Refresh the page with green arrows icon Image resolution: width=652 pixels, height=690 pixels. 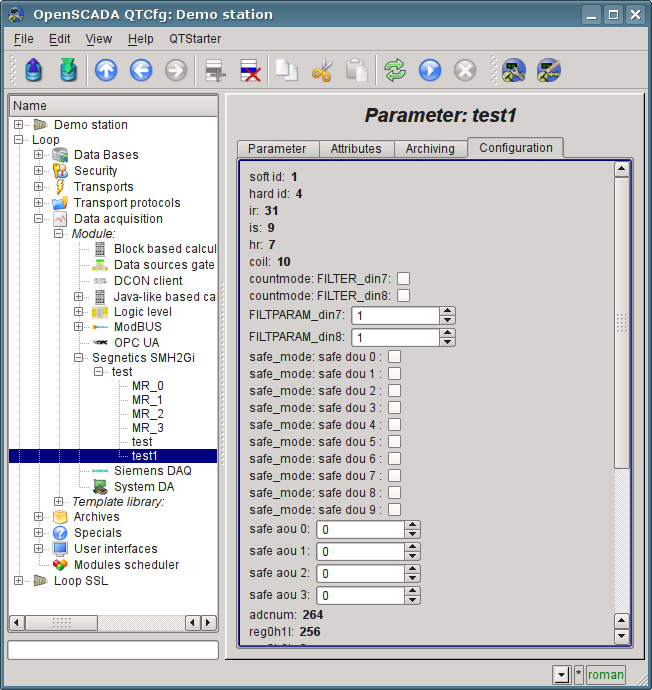[x=395, y=70]
